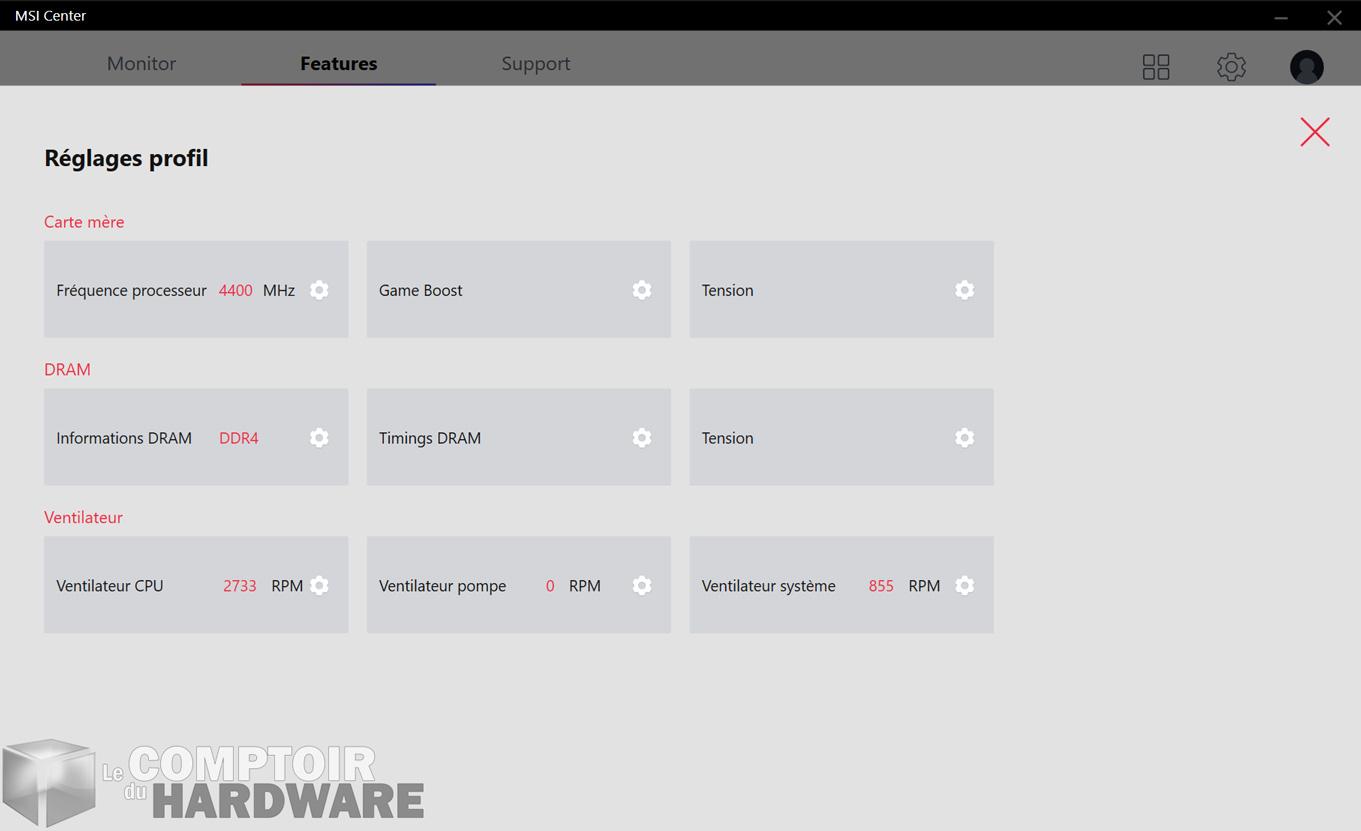
Task: Minimize the MSI Center window
Action: [1281, 17]
